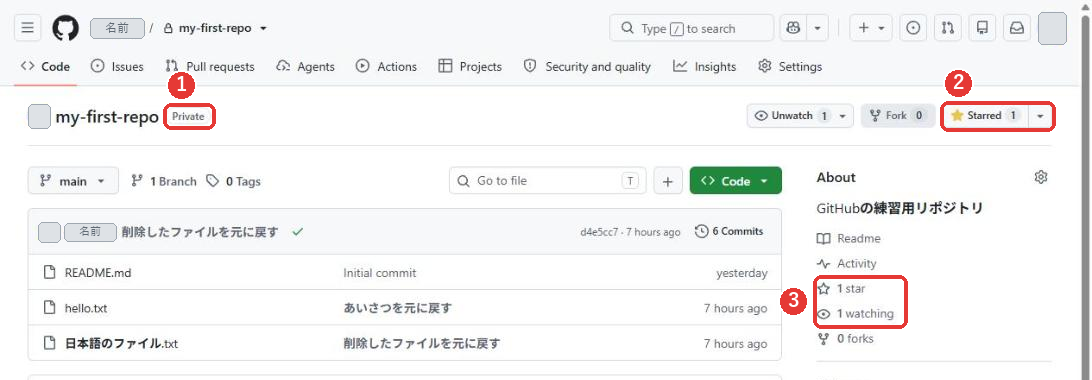Viewport: 1092px width, 380px height.
Task: Open the add file plus button
Action: [x=668, y=181]
